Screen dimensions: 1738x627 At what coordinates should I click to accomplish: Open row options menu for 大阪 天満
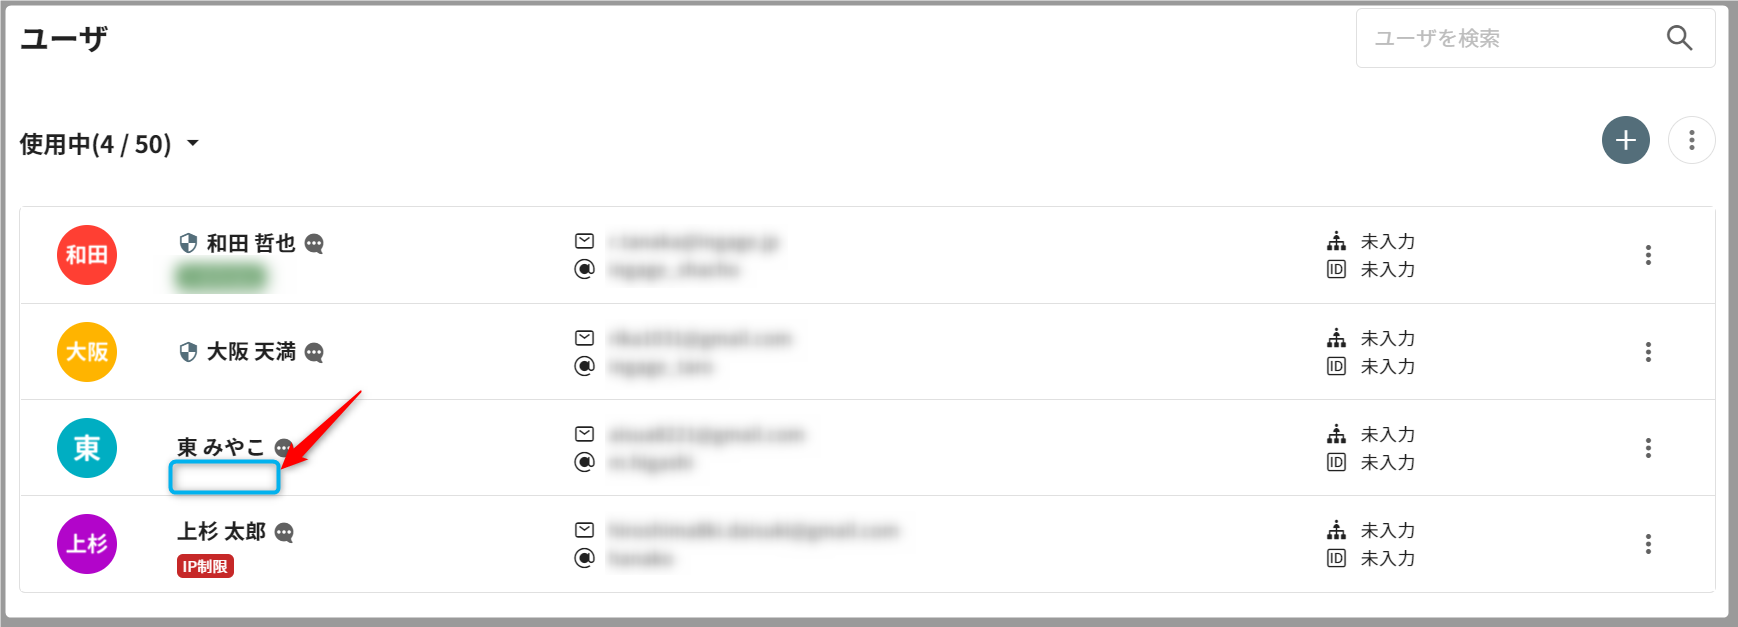1648,352
